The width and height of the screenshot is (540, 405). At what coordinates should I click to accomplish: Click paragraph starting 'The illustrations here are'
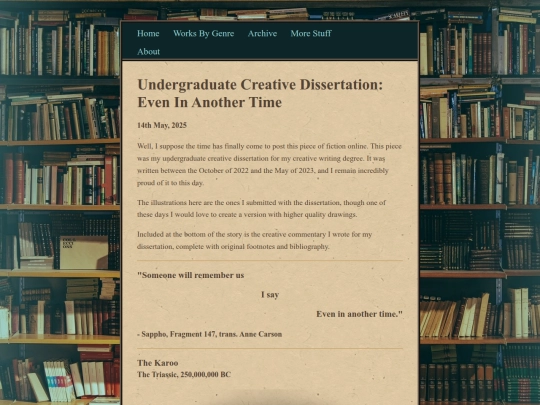coord(261,208)
